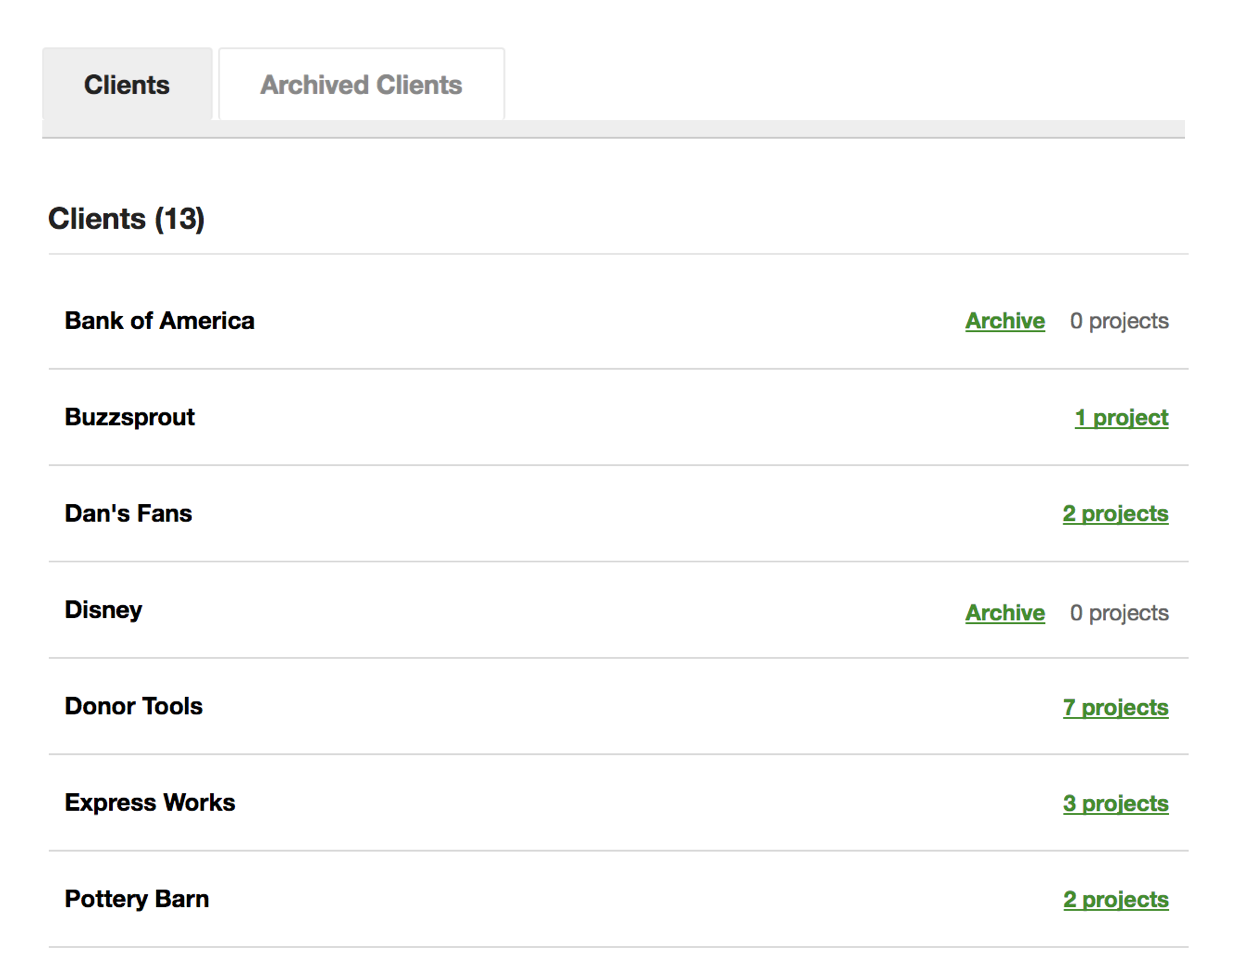Select the Bank of America client name
Screen dimensions: 1250x977
click(159, 321)
